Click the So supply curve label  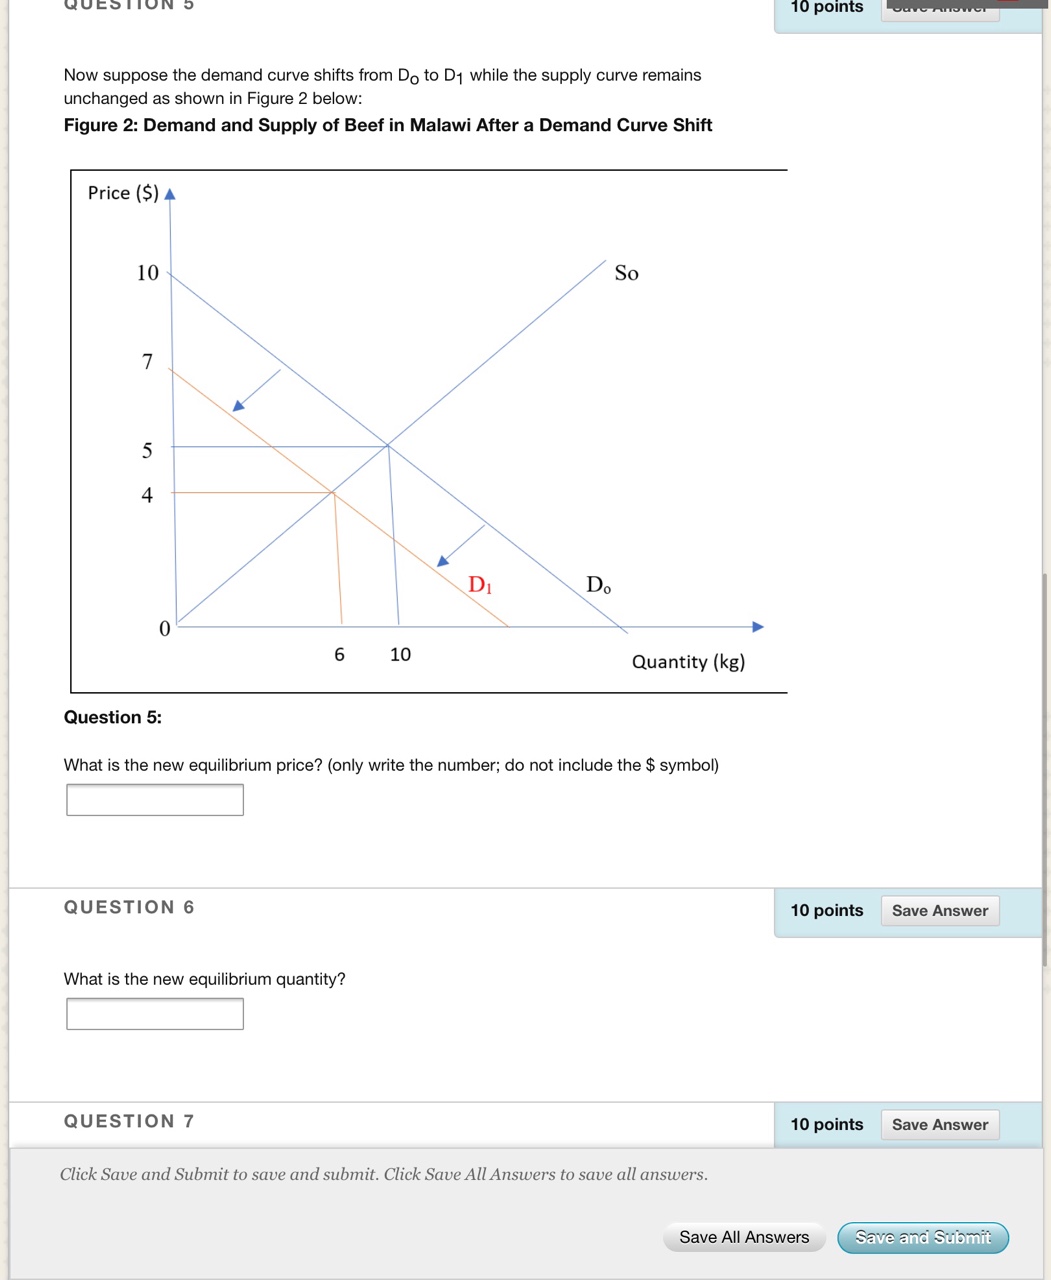pos(626,273)
